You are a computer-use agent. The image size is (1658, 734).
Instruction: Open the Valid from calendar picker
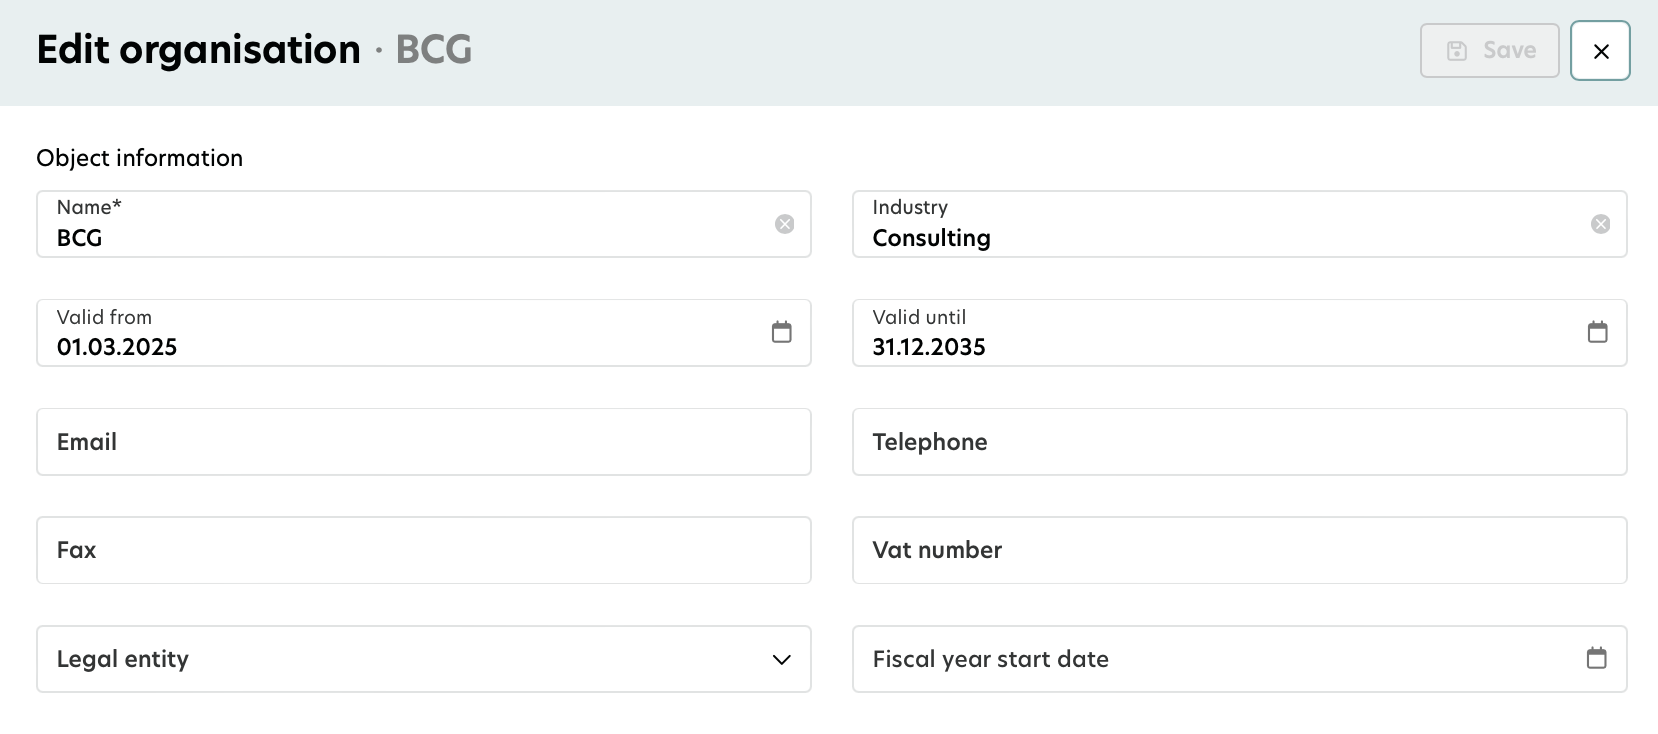pos(782,332)
